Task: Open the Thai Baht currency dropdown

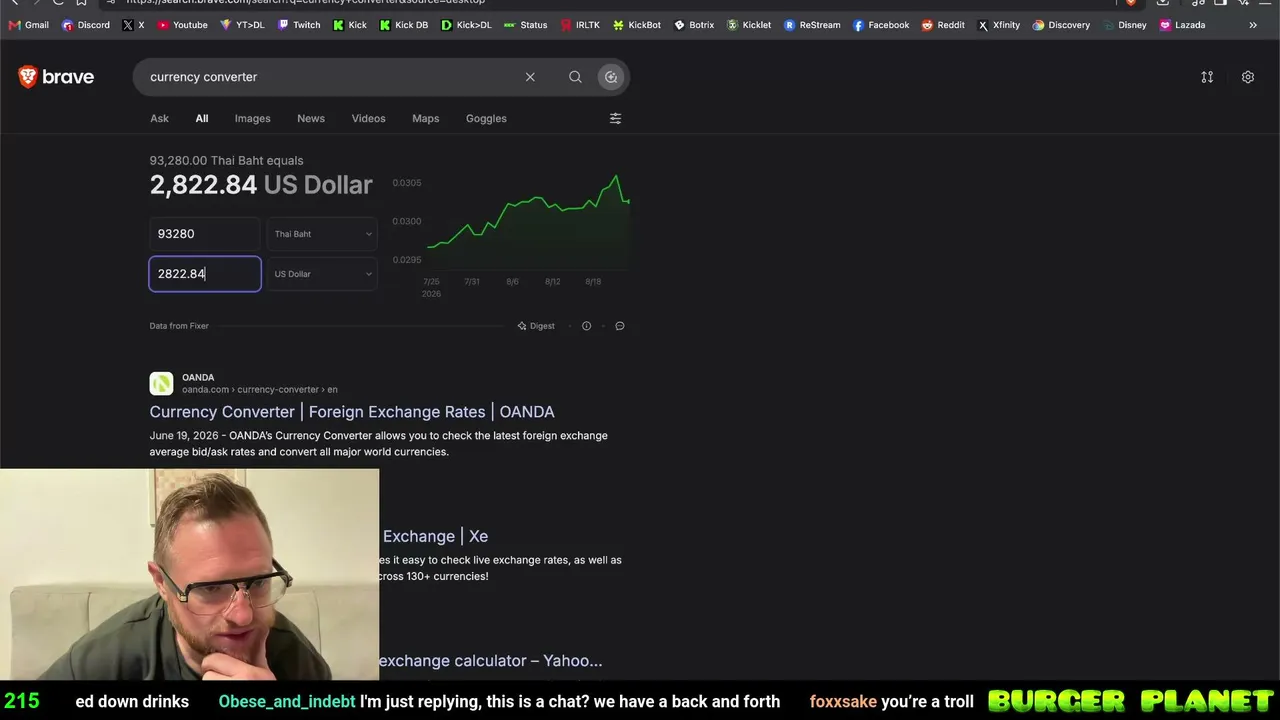Action: point(322,234)
